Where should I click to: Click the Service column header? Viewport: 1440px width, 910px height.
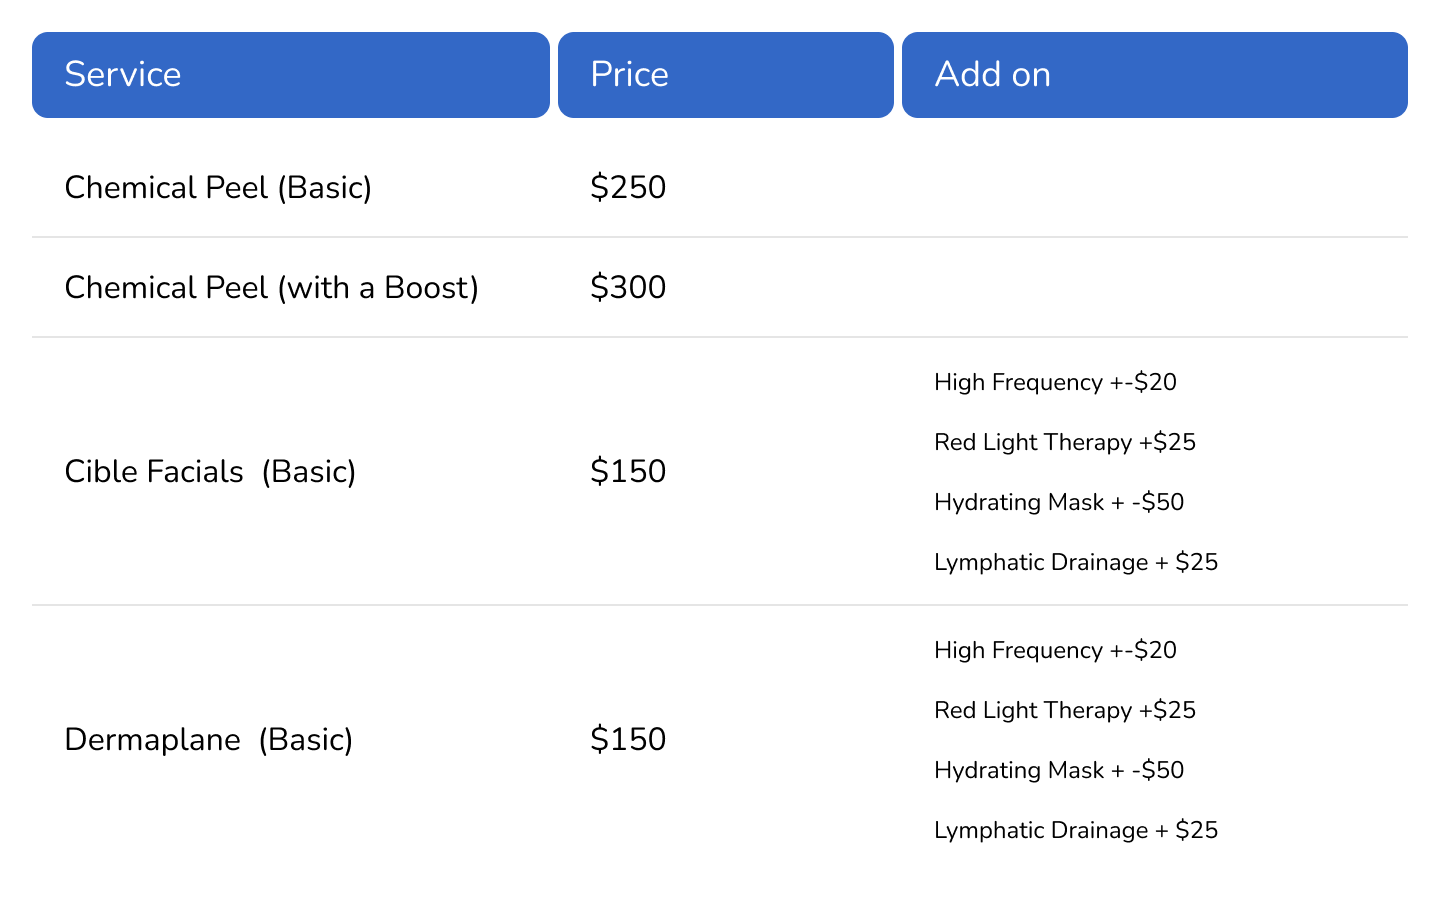click(291, 75)
